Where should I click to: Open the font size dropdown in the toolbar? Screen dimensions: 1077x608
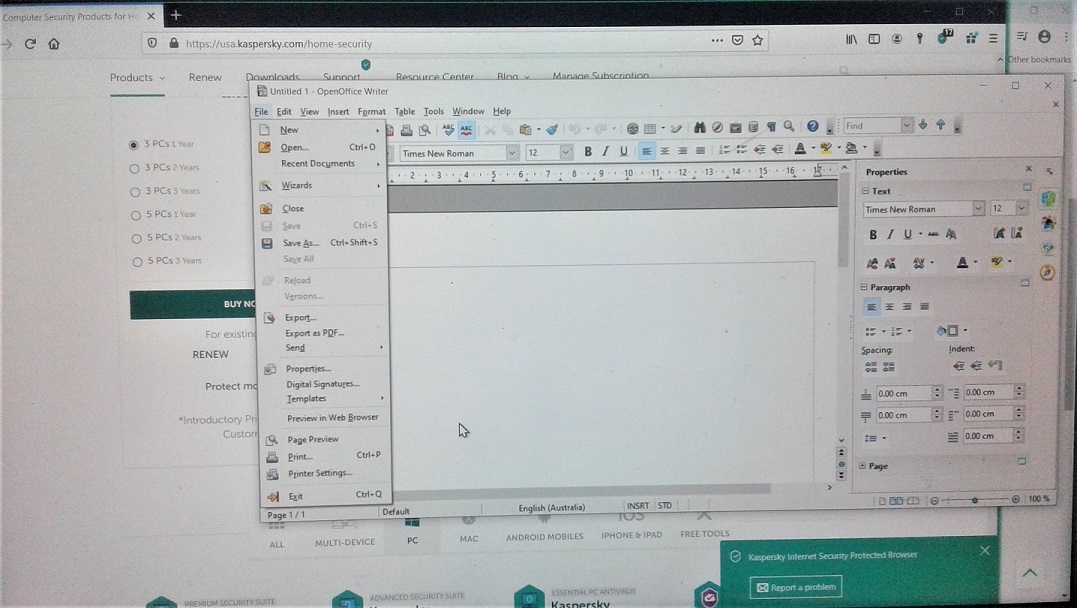[x=566, y=152]
